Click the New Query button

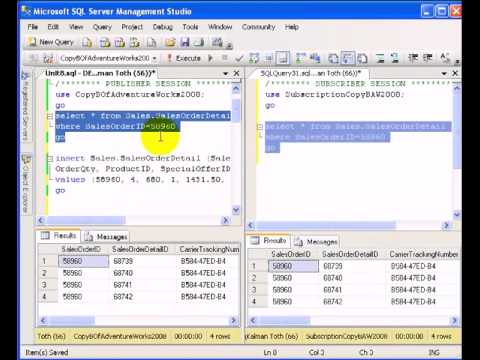tap(51, 42)
